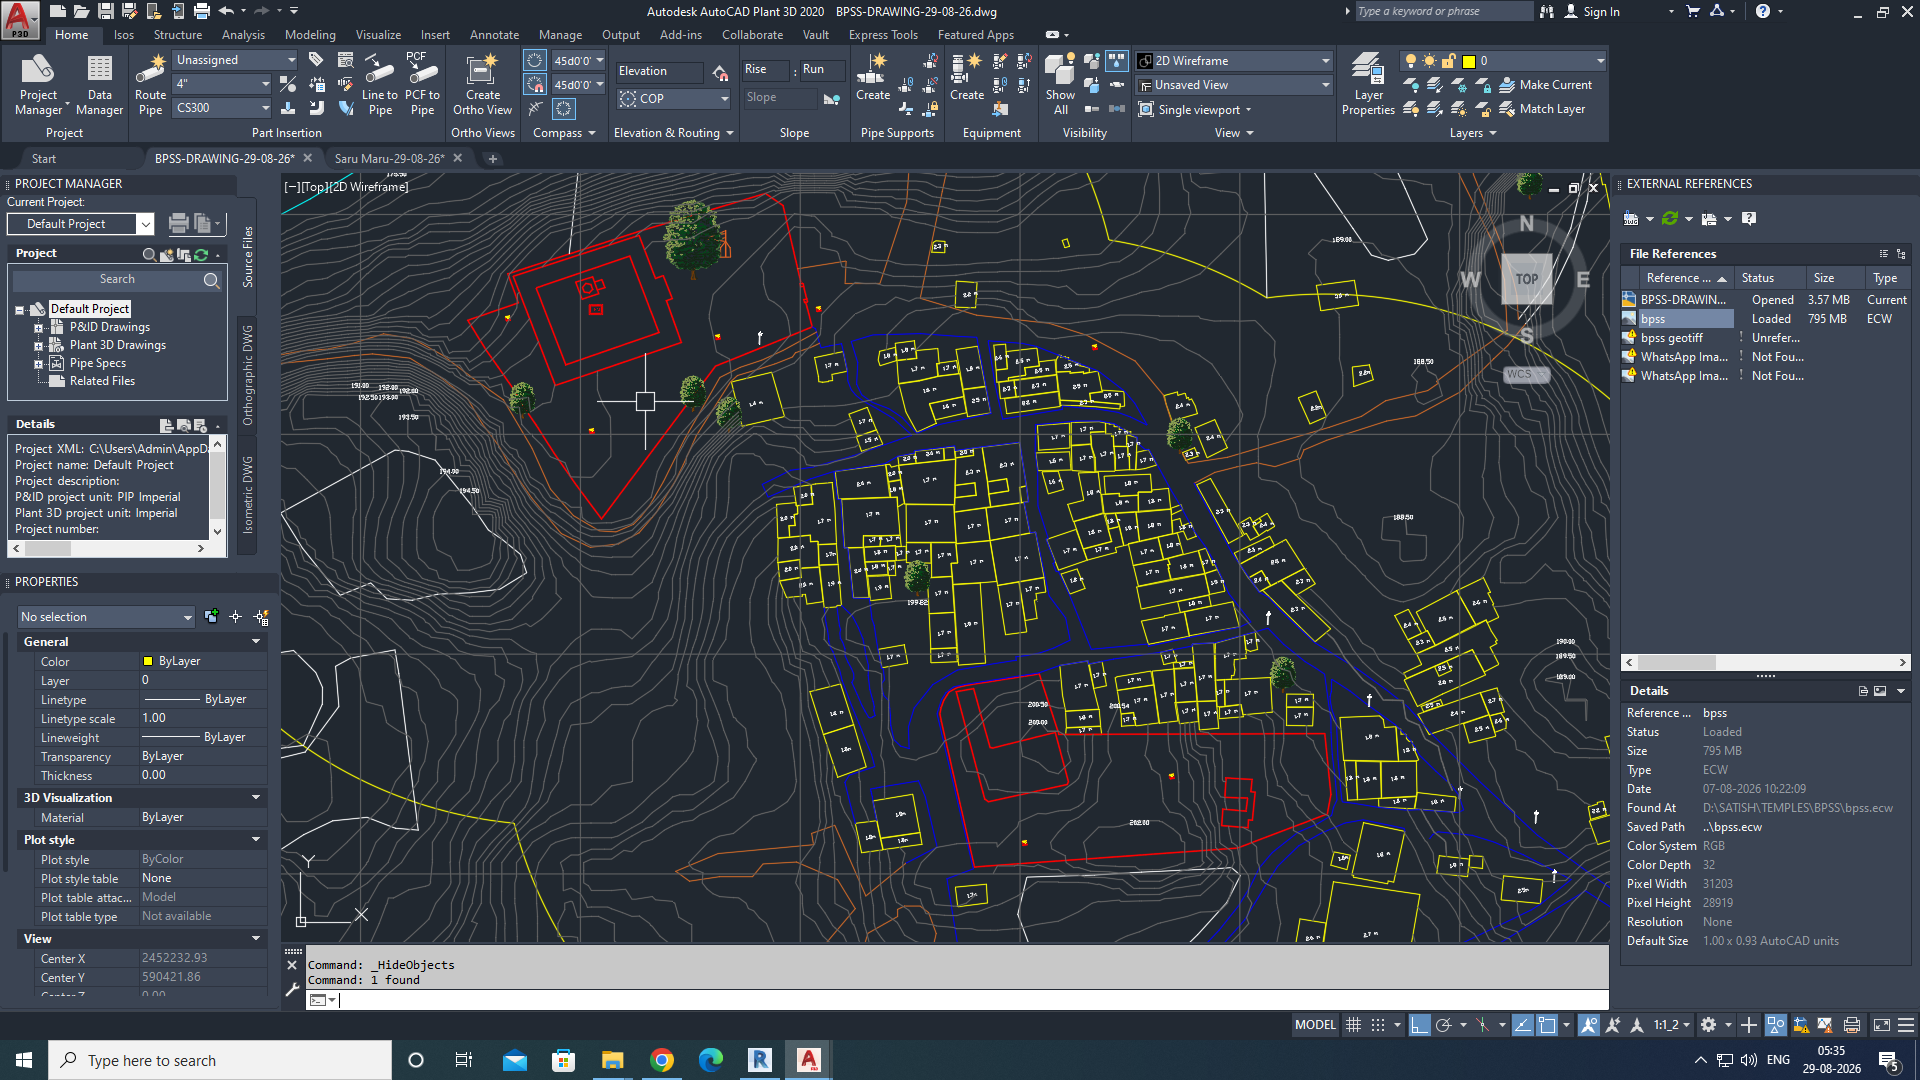Click Create Ortho View
1920x1080 pixels.
pyautogui.click(x=482, y=86)
